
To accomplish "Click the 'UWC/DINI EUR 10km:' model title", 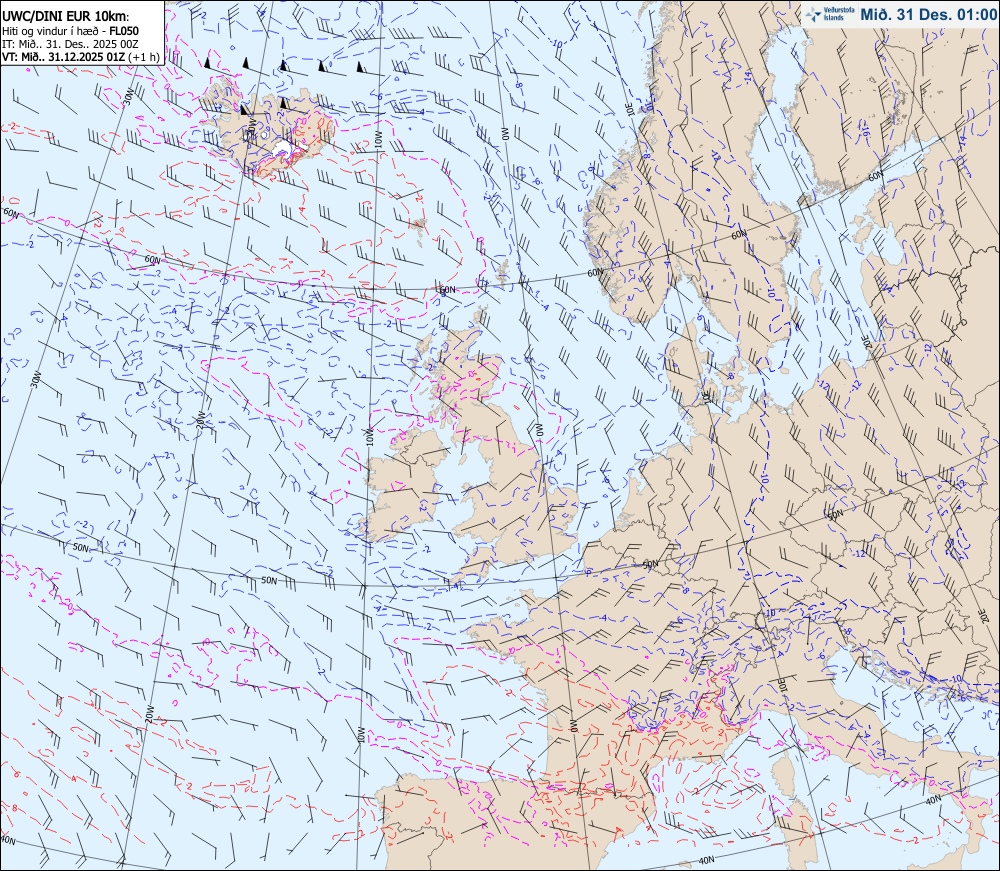I will (x=66, y=17).
